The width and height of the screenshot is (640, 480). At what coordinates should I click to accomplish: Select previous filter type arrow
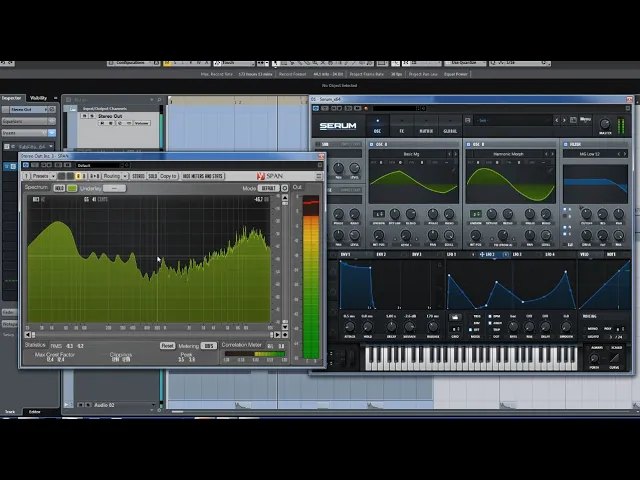(x=619, y=154)
